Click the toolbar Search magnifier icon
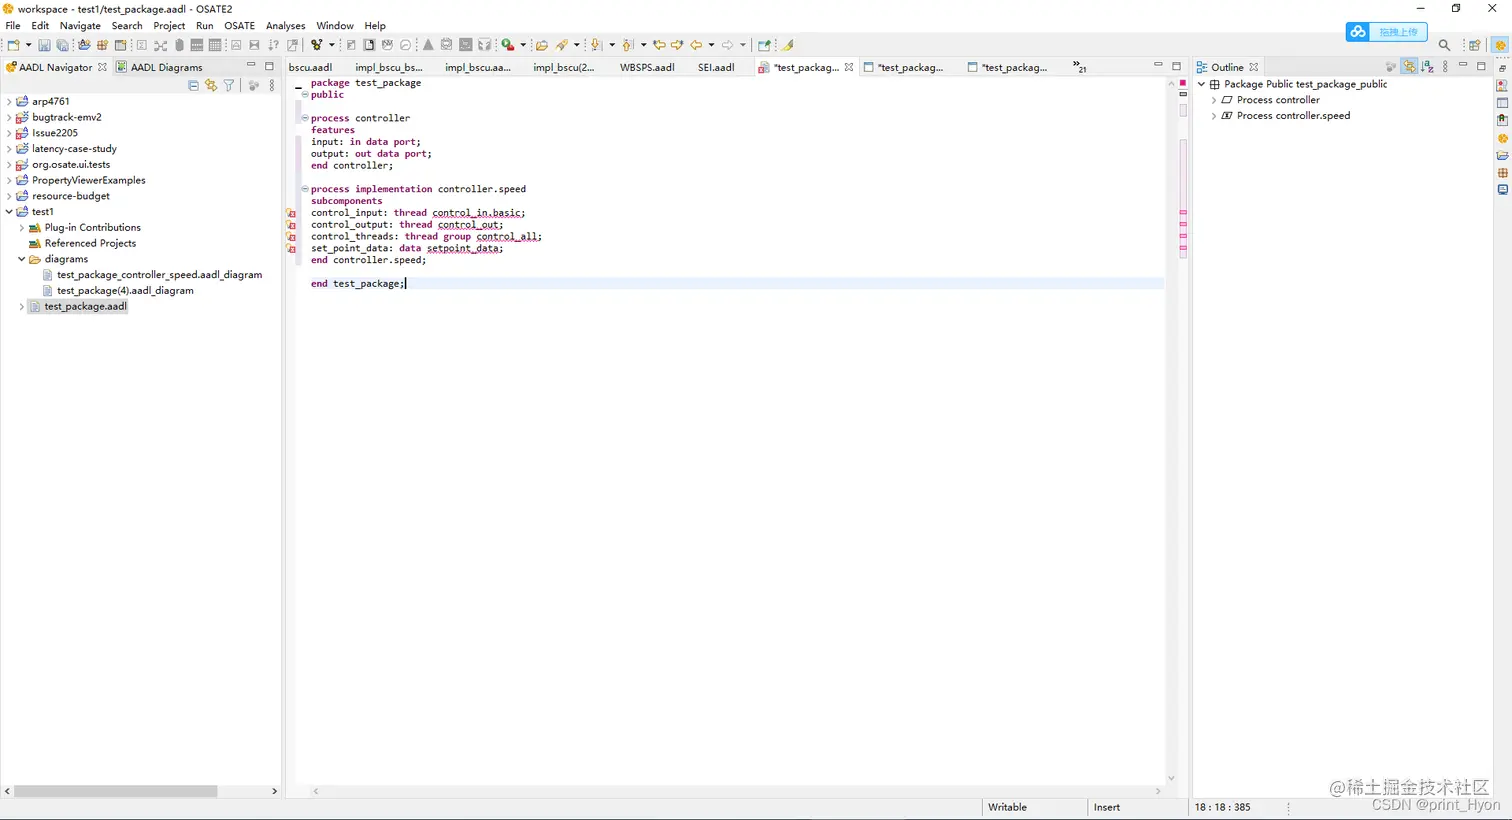Viewport: 1512px width, 820px height. 1444,45
